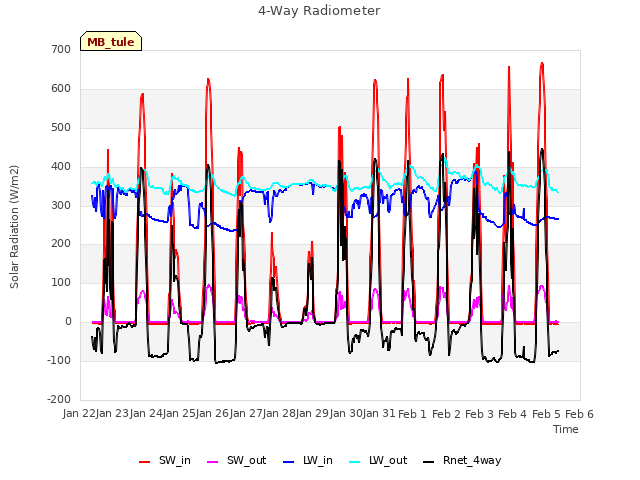640x480 pixels.
Task: Click the 300 y-axis tick label
Action: click(61, 205)
